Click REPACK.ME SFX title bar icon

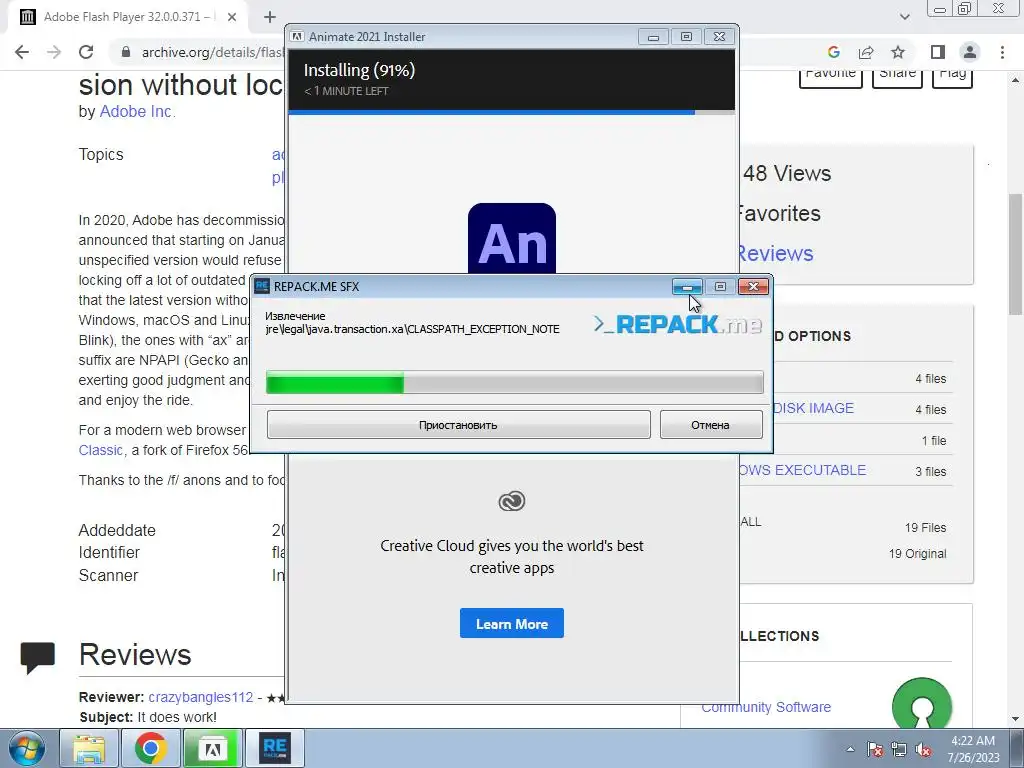[x=262, y=287]
